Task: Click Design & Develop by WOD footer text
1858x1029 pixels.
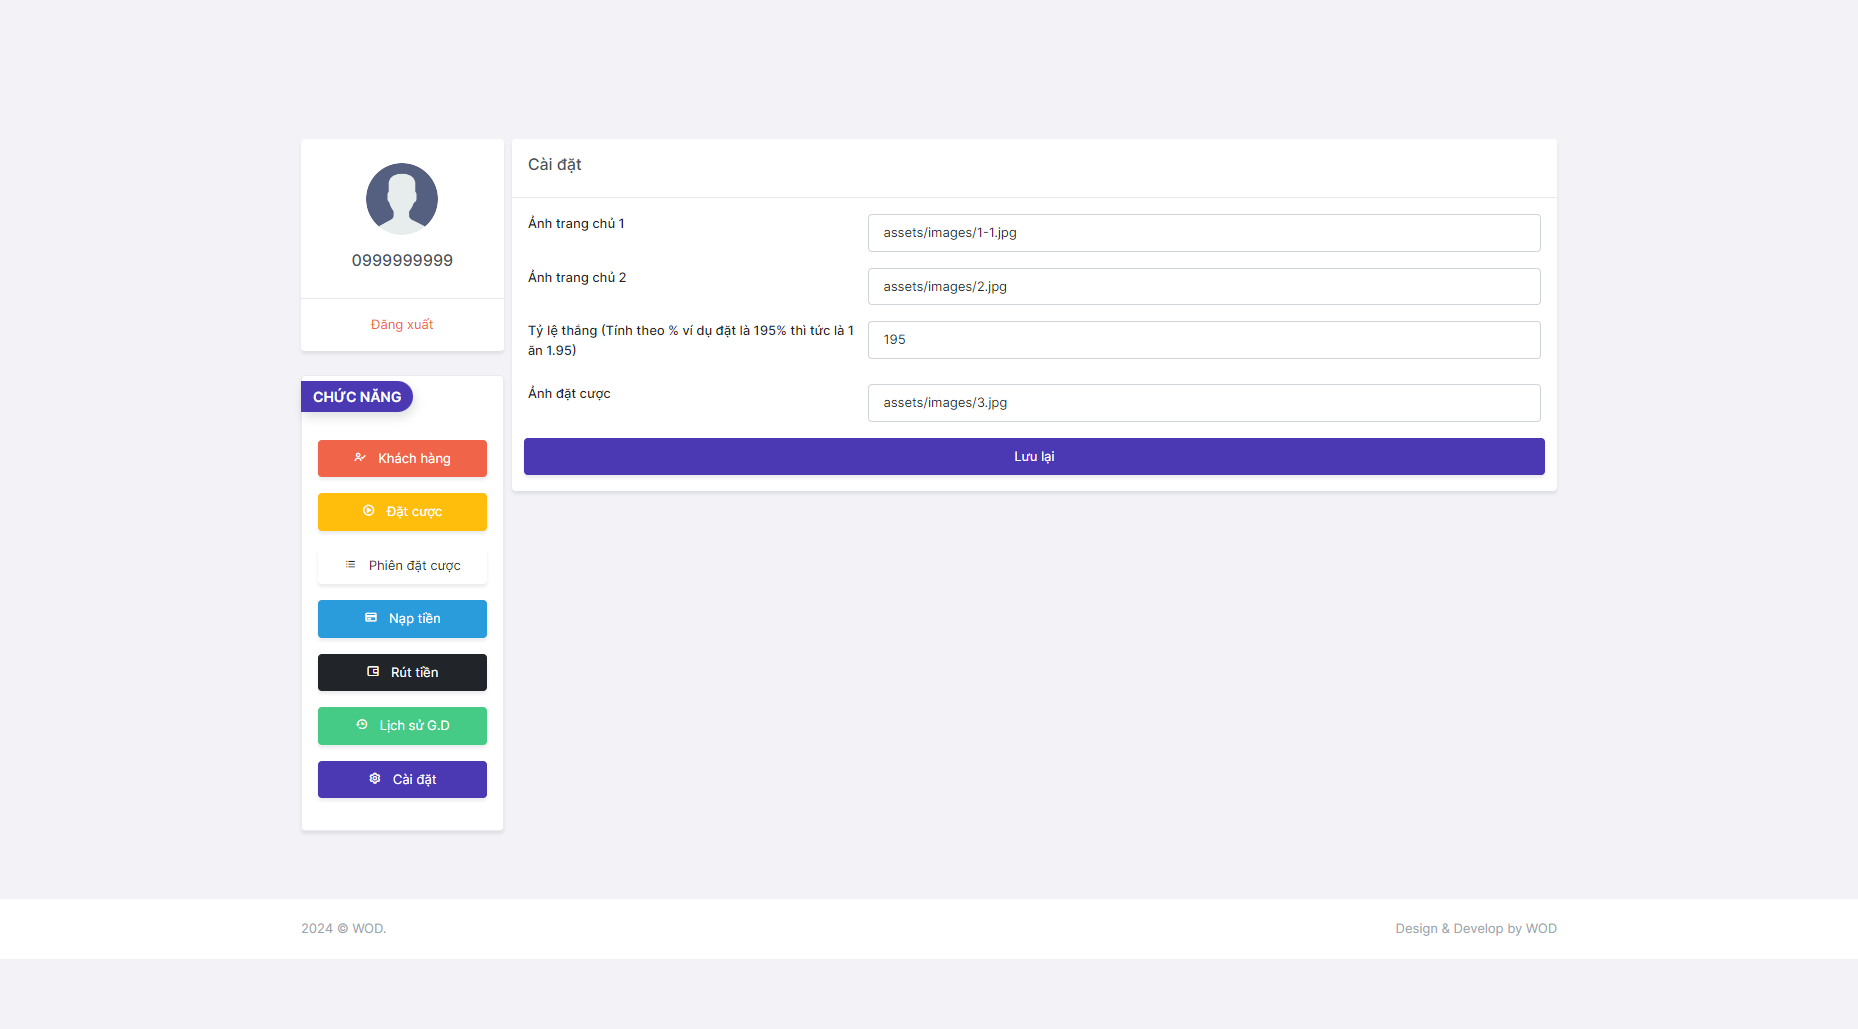Action: [1476, 929]
